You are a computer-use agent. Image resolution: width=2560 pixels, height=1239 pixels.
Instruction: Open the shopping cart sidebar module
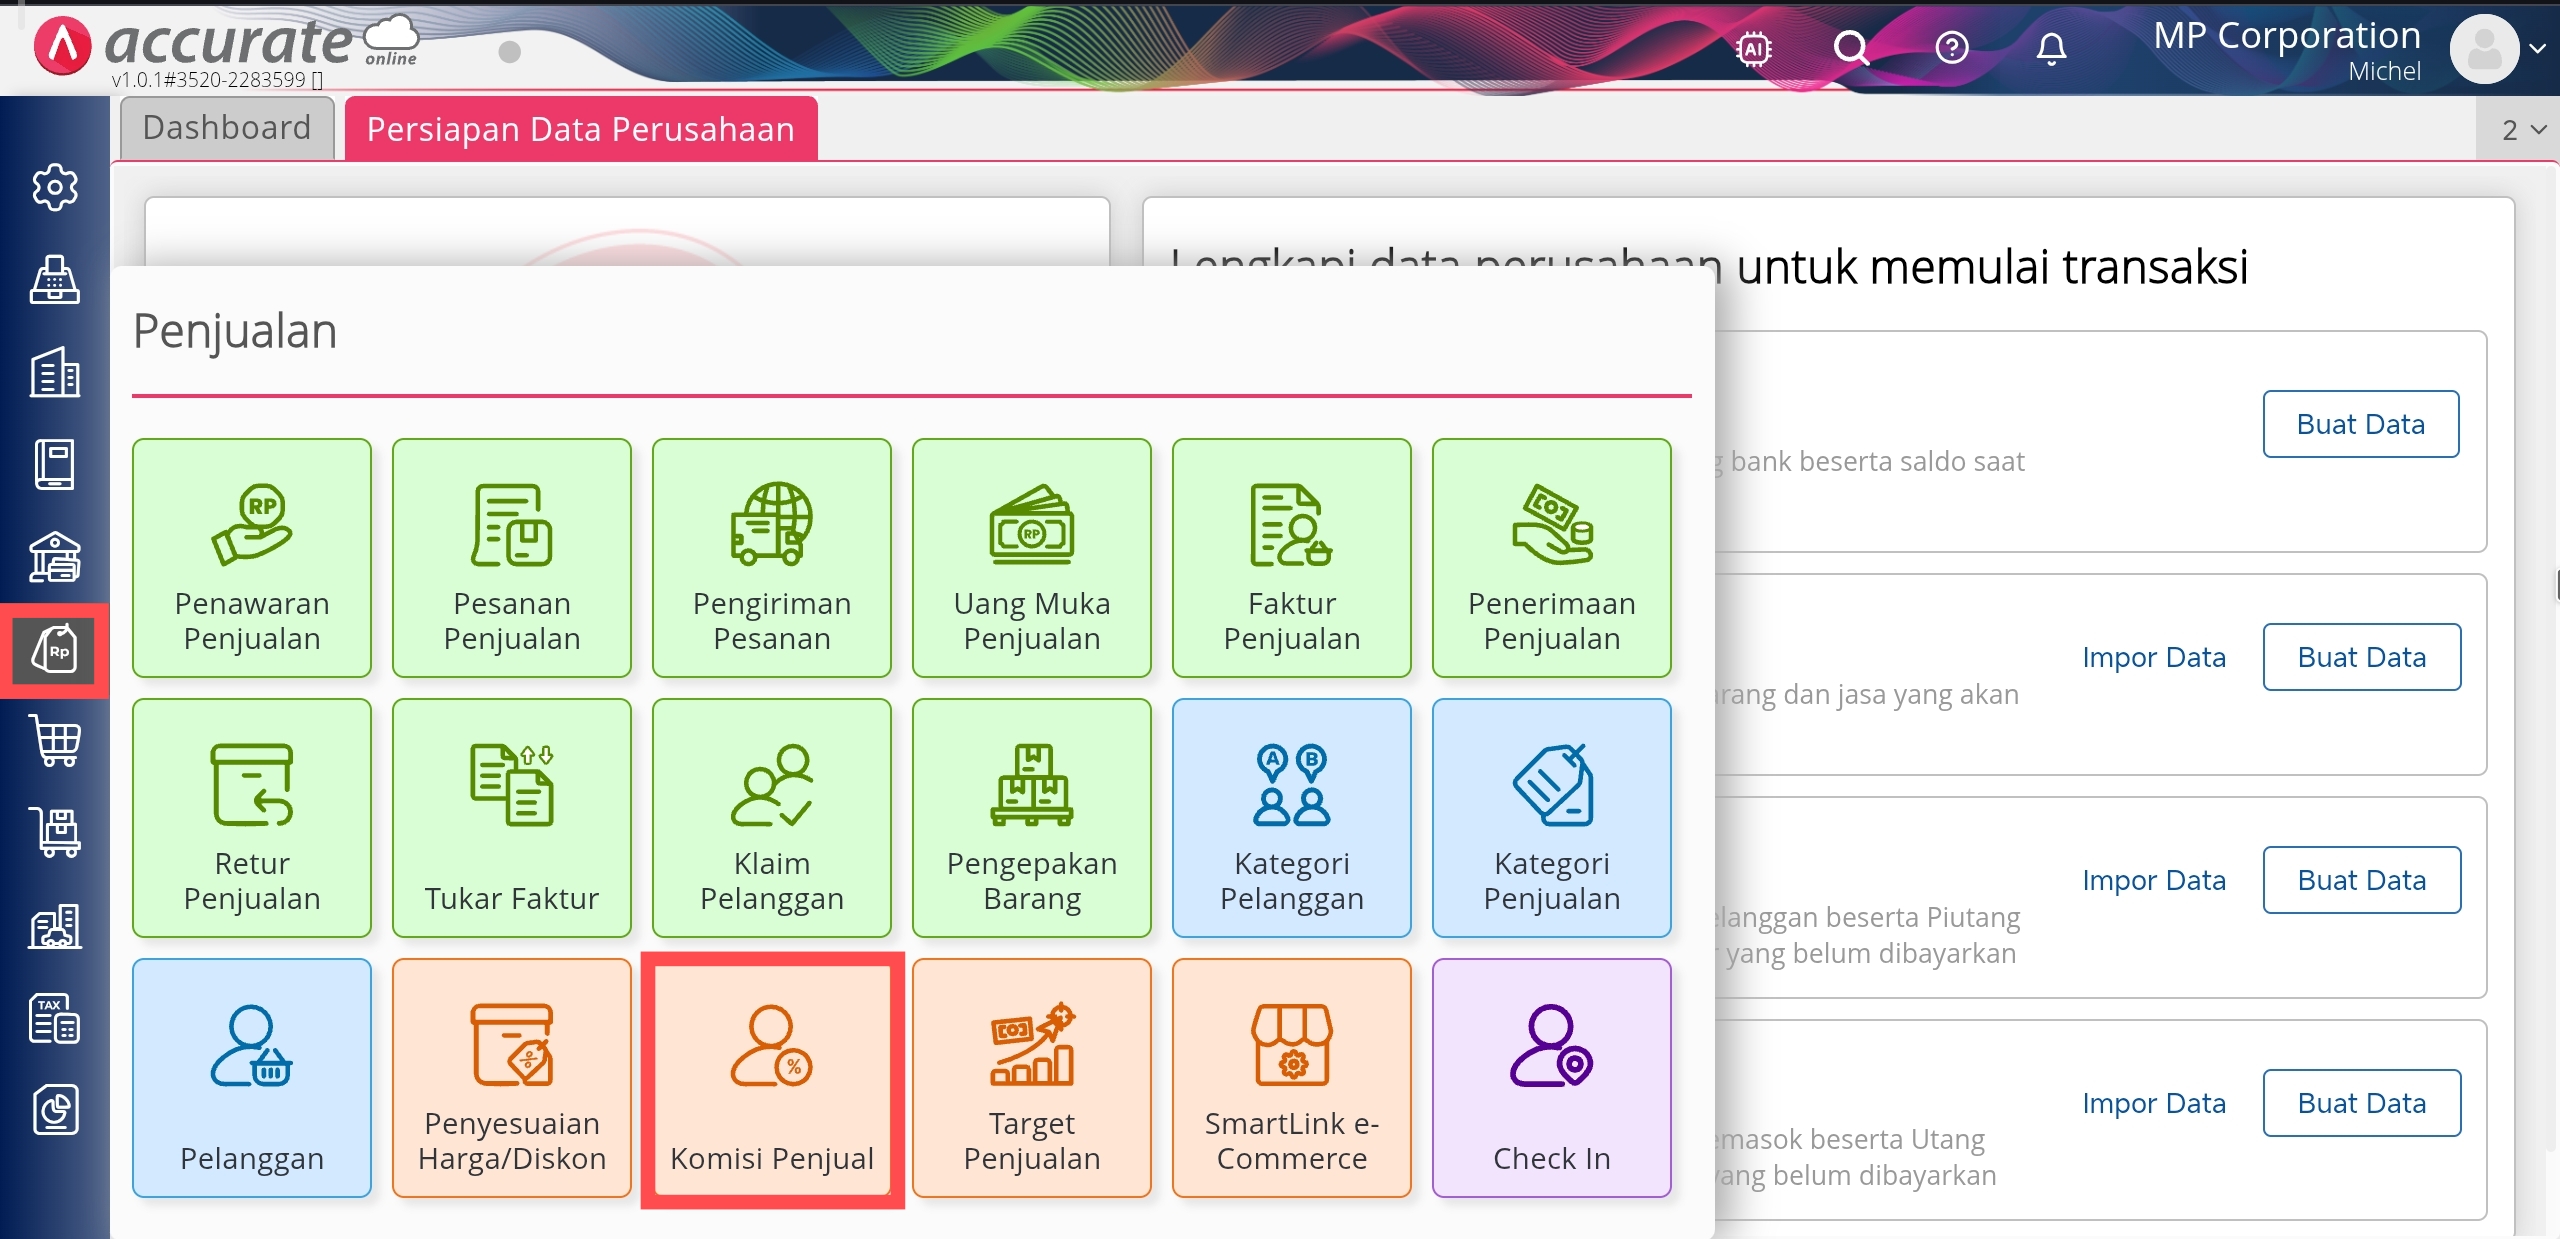click(x=55, y=741)
